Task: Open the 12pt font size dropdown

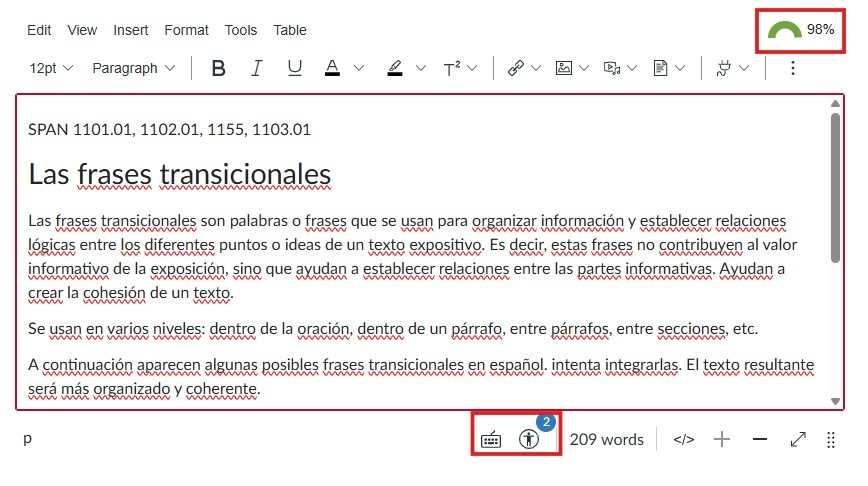Action: pyautogui.click(x=51, y=68)
